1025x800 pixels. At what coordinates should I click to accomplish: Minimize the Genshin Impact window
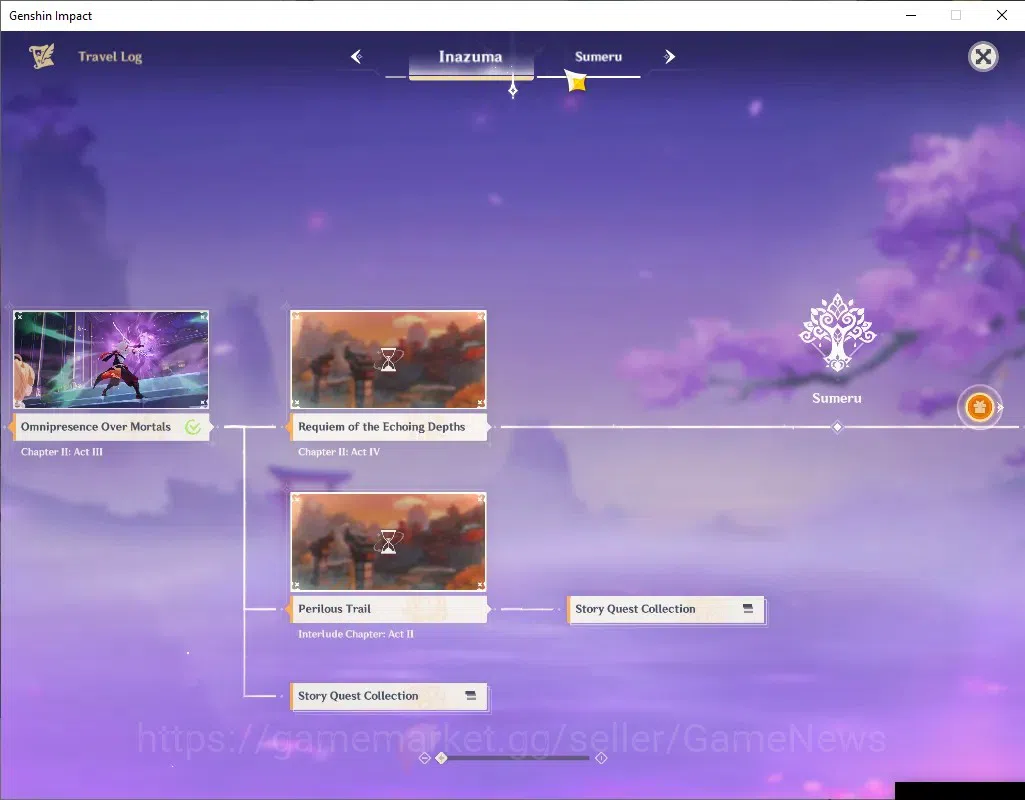click(911, 15)
